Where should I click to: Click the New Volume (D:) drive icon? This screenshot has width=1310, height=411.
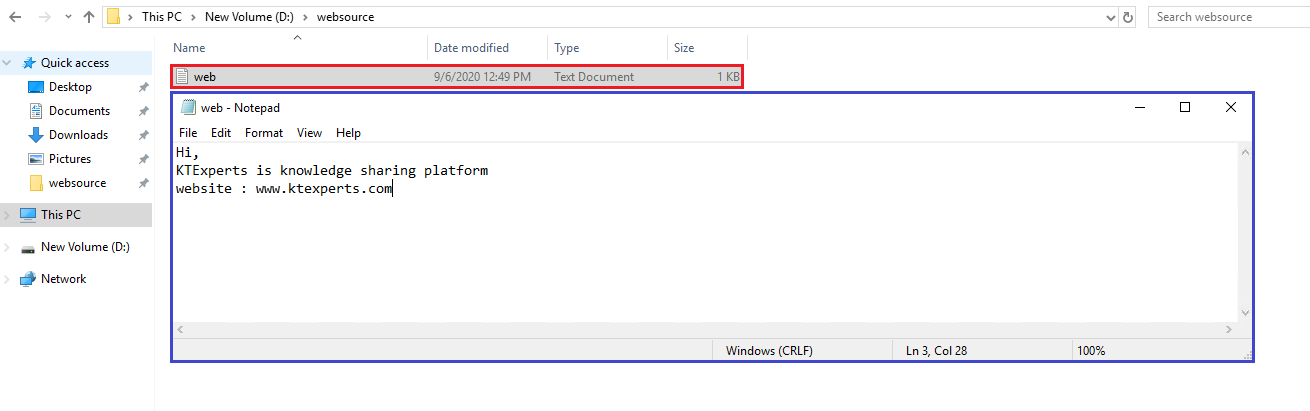point(28,248)
